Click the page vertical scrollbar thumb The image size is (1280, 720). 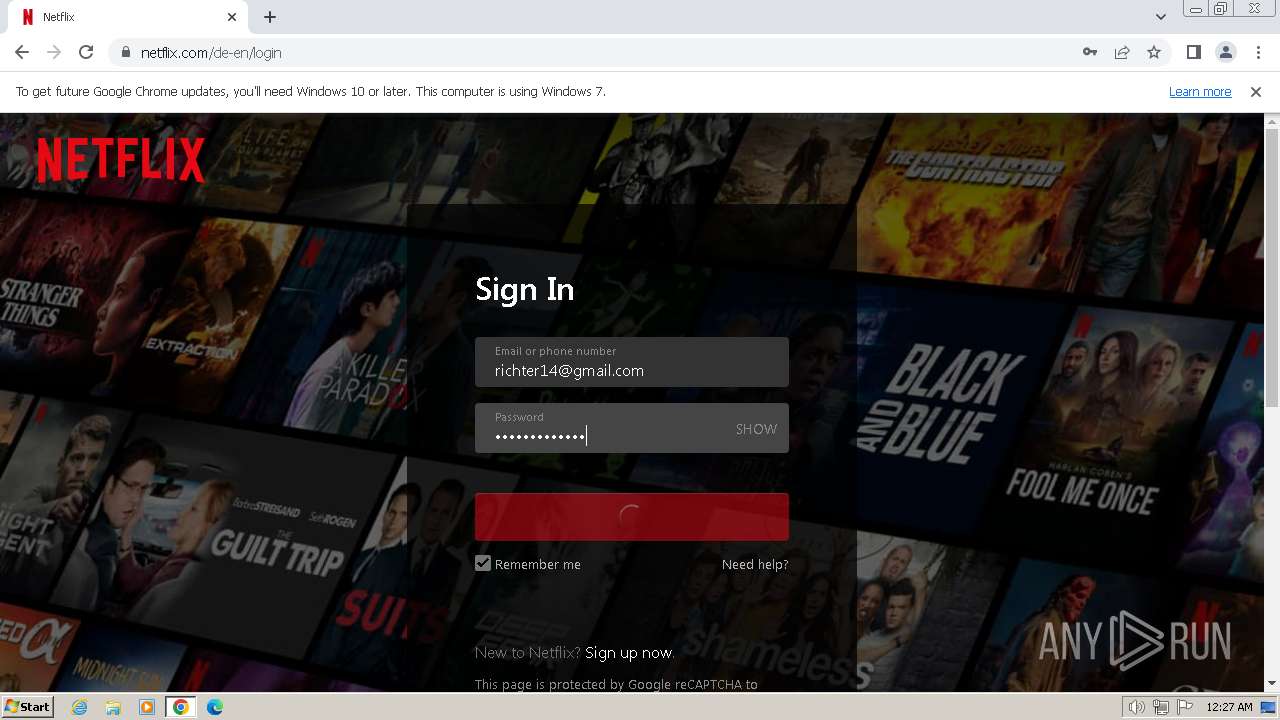[1272, 268]
